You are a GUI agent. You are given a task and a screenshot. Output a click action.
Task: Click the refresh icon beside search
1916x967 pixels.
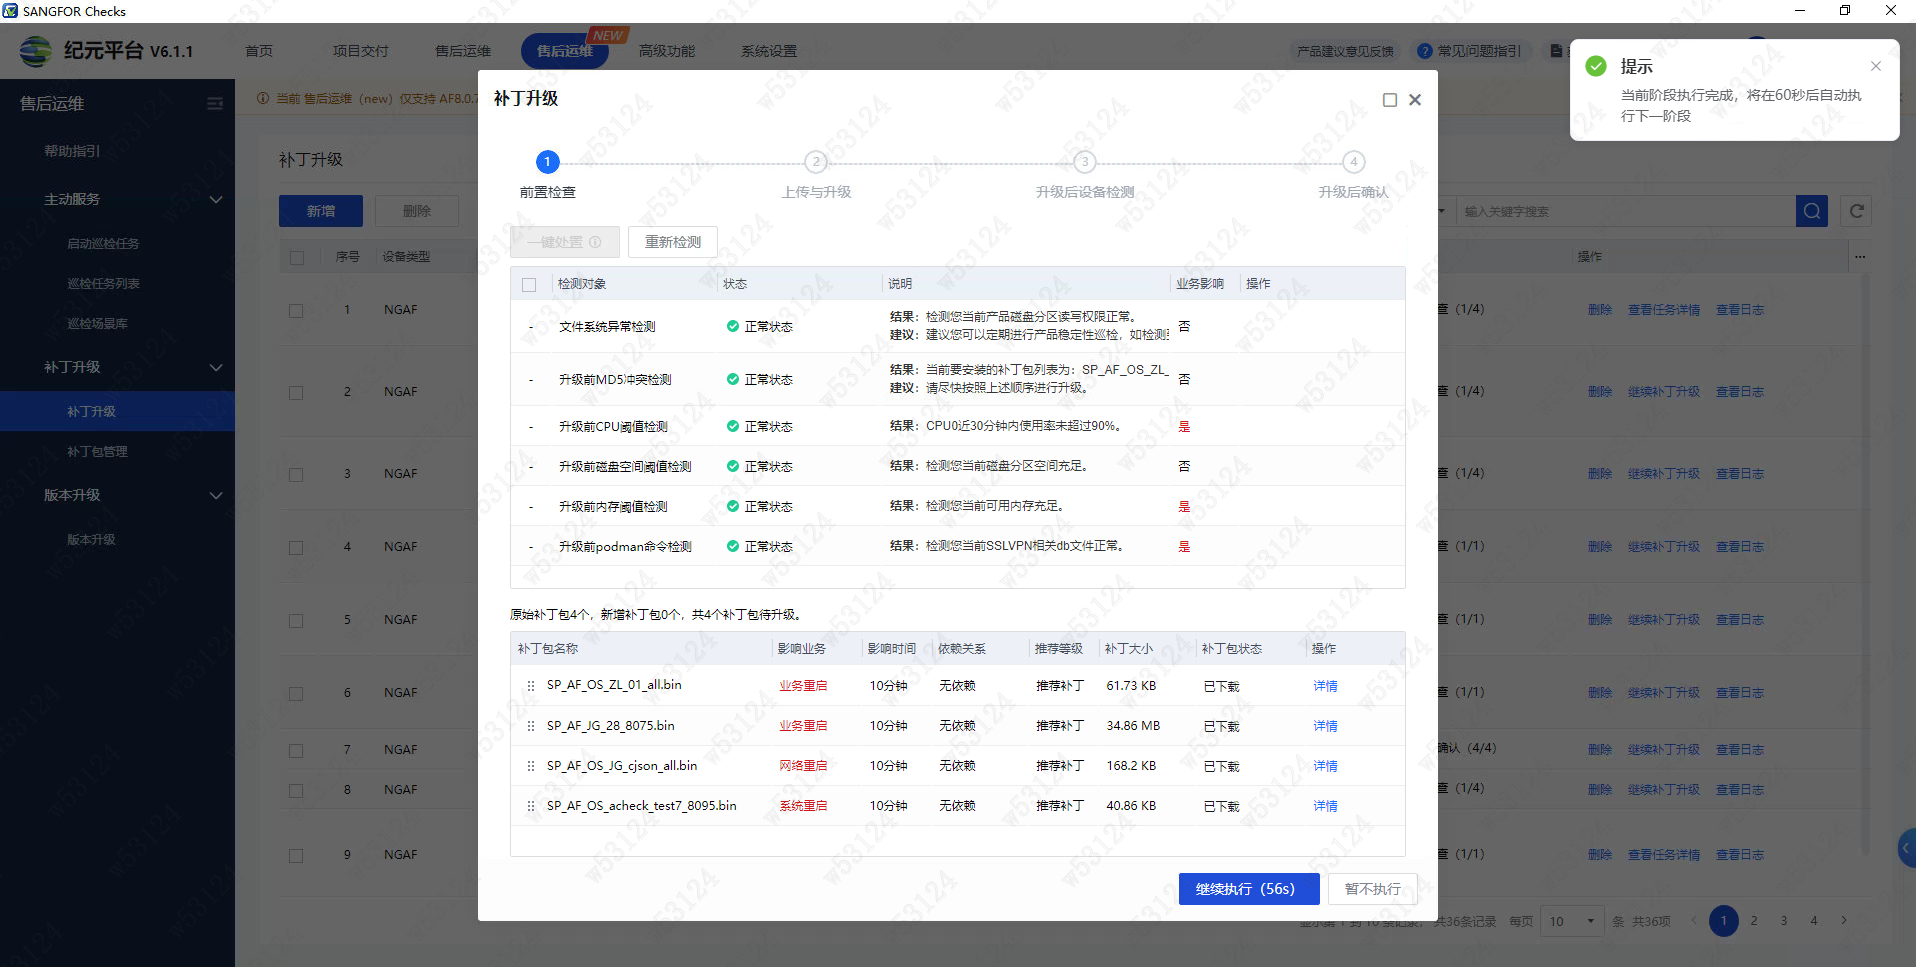[1856, 211]
